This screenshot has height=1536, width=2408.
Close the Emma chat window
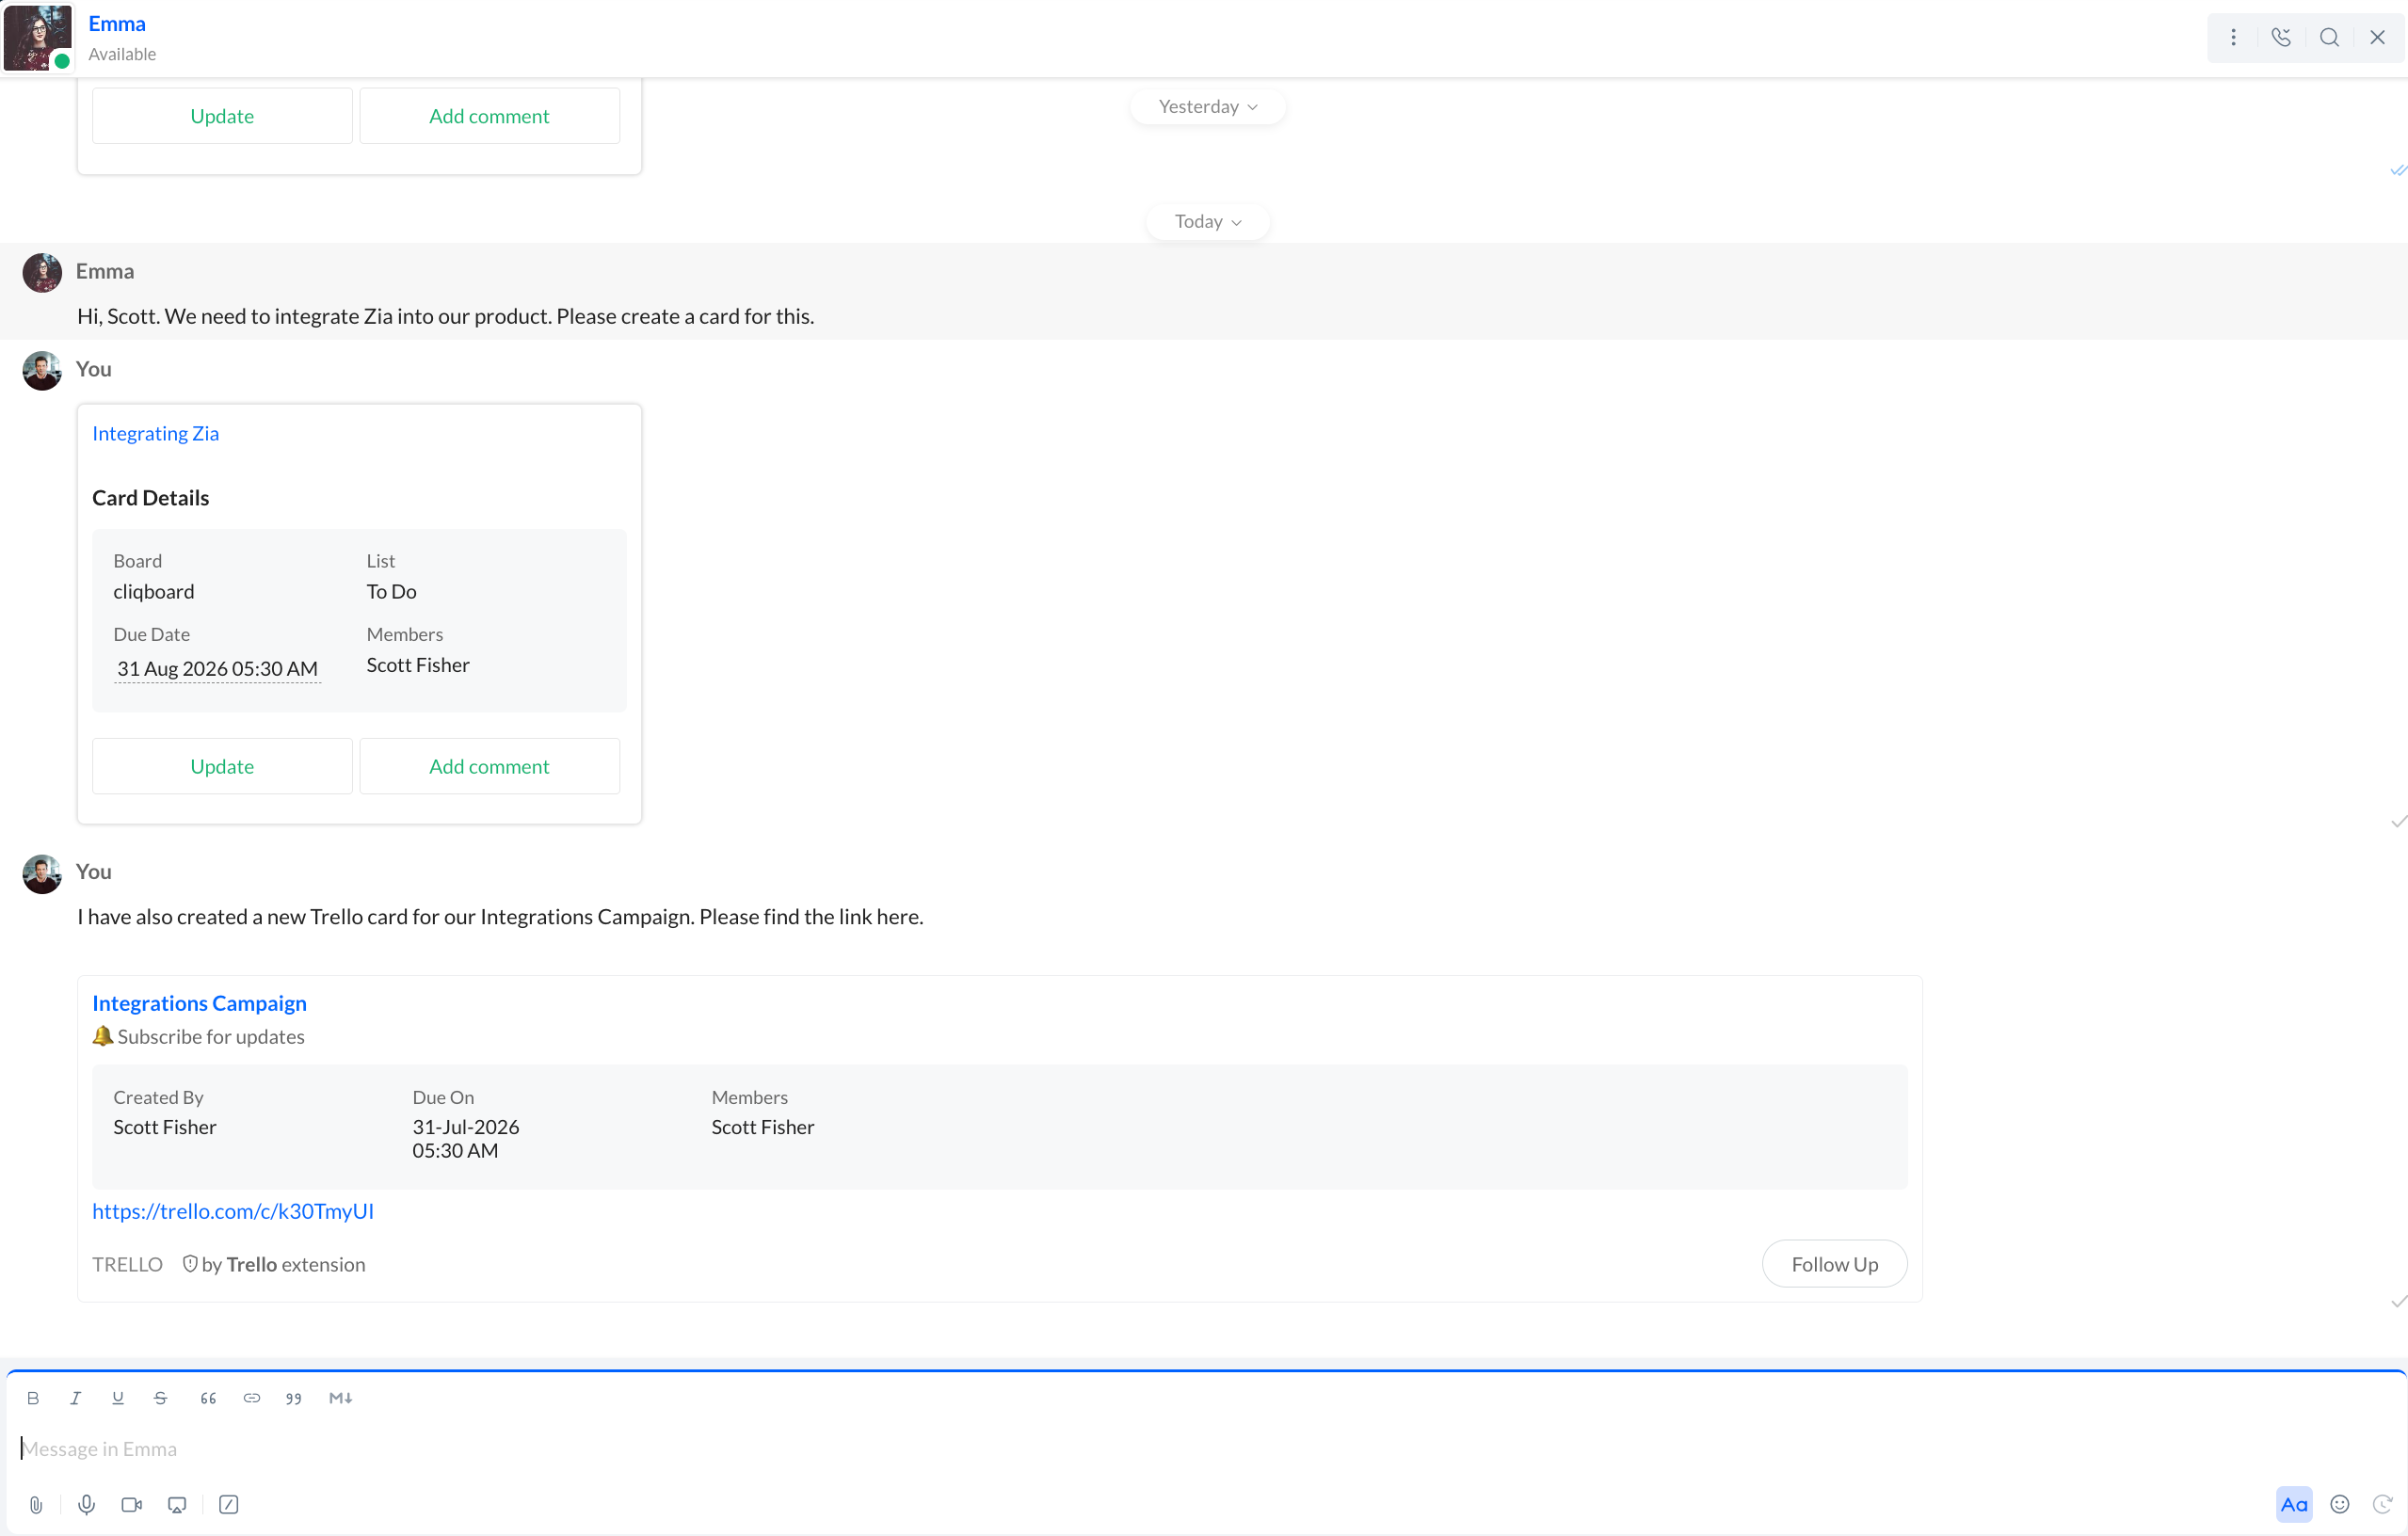pyautogui.click(x=2378, y=38)
